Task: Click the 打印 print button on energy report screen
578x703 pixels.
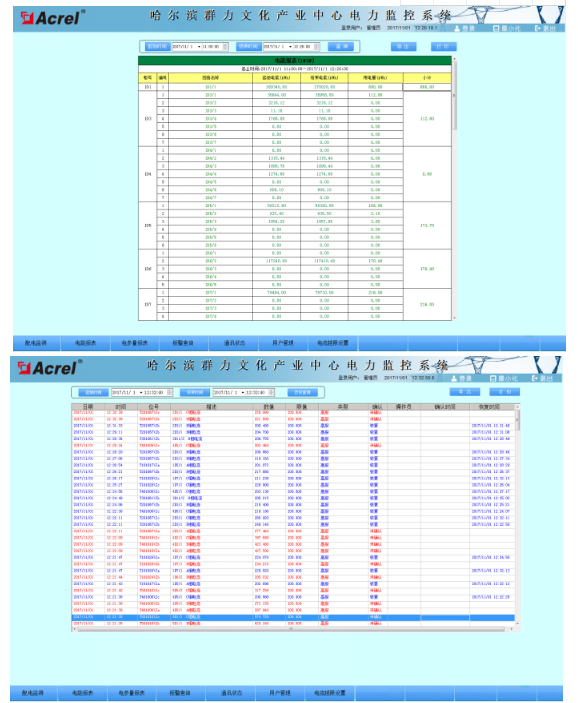Action: [x=443, y=47]
